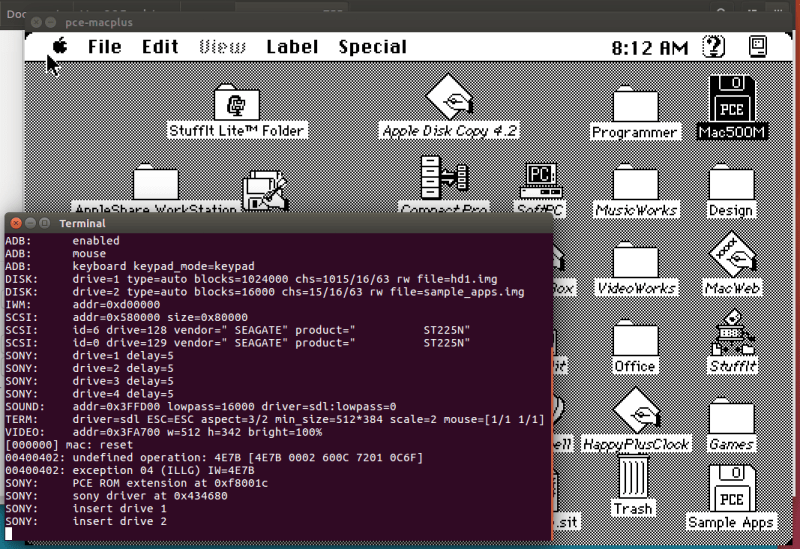Image resolution: width=800 pixels, height=549 pixels.
Task: Click the hd1.img DISK line in Terminal
Action: (252, 279)
